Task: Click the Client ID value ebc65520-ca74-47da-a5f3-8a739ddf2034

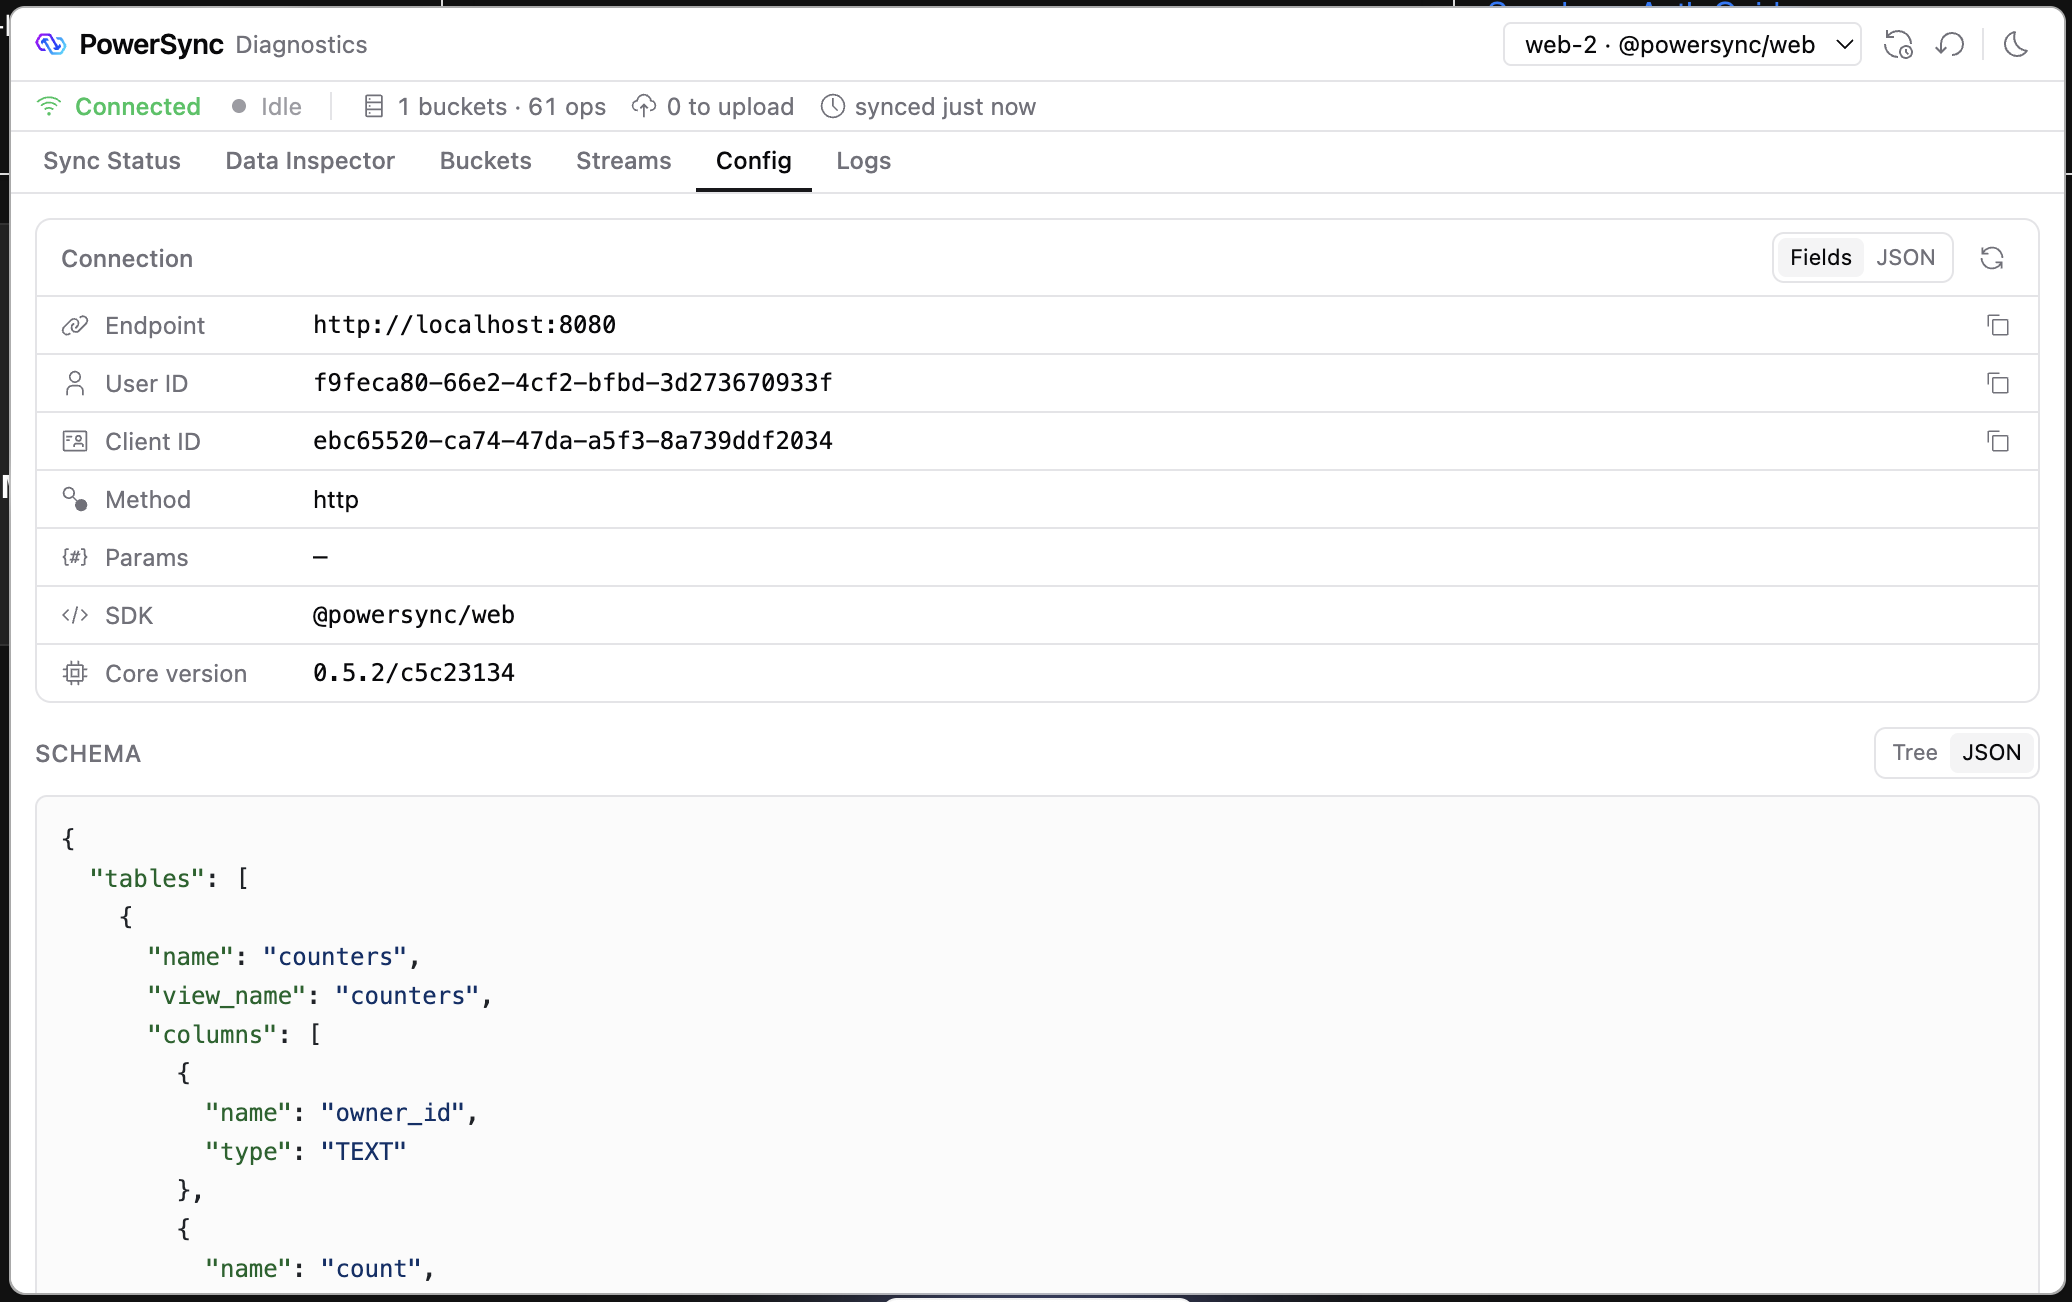Action: click(573, 441)
